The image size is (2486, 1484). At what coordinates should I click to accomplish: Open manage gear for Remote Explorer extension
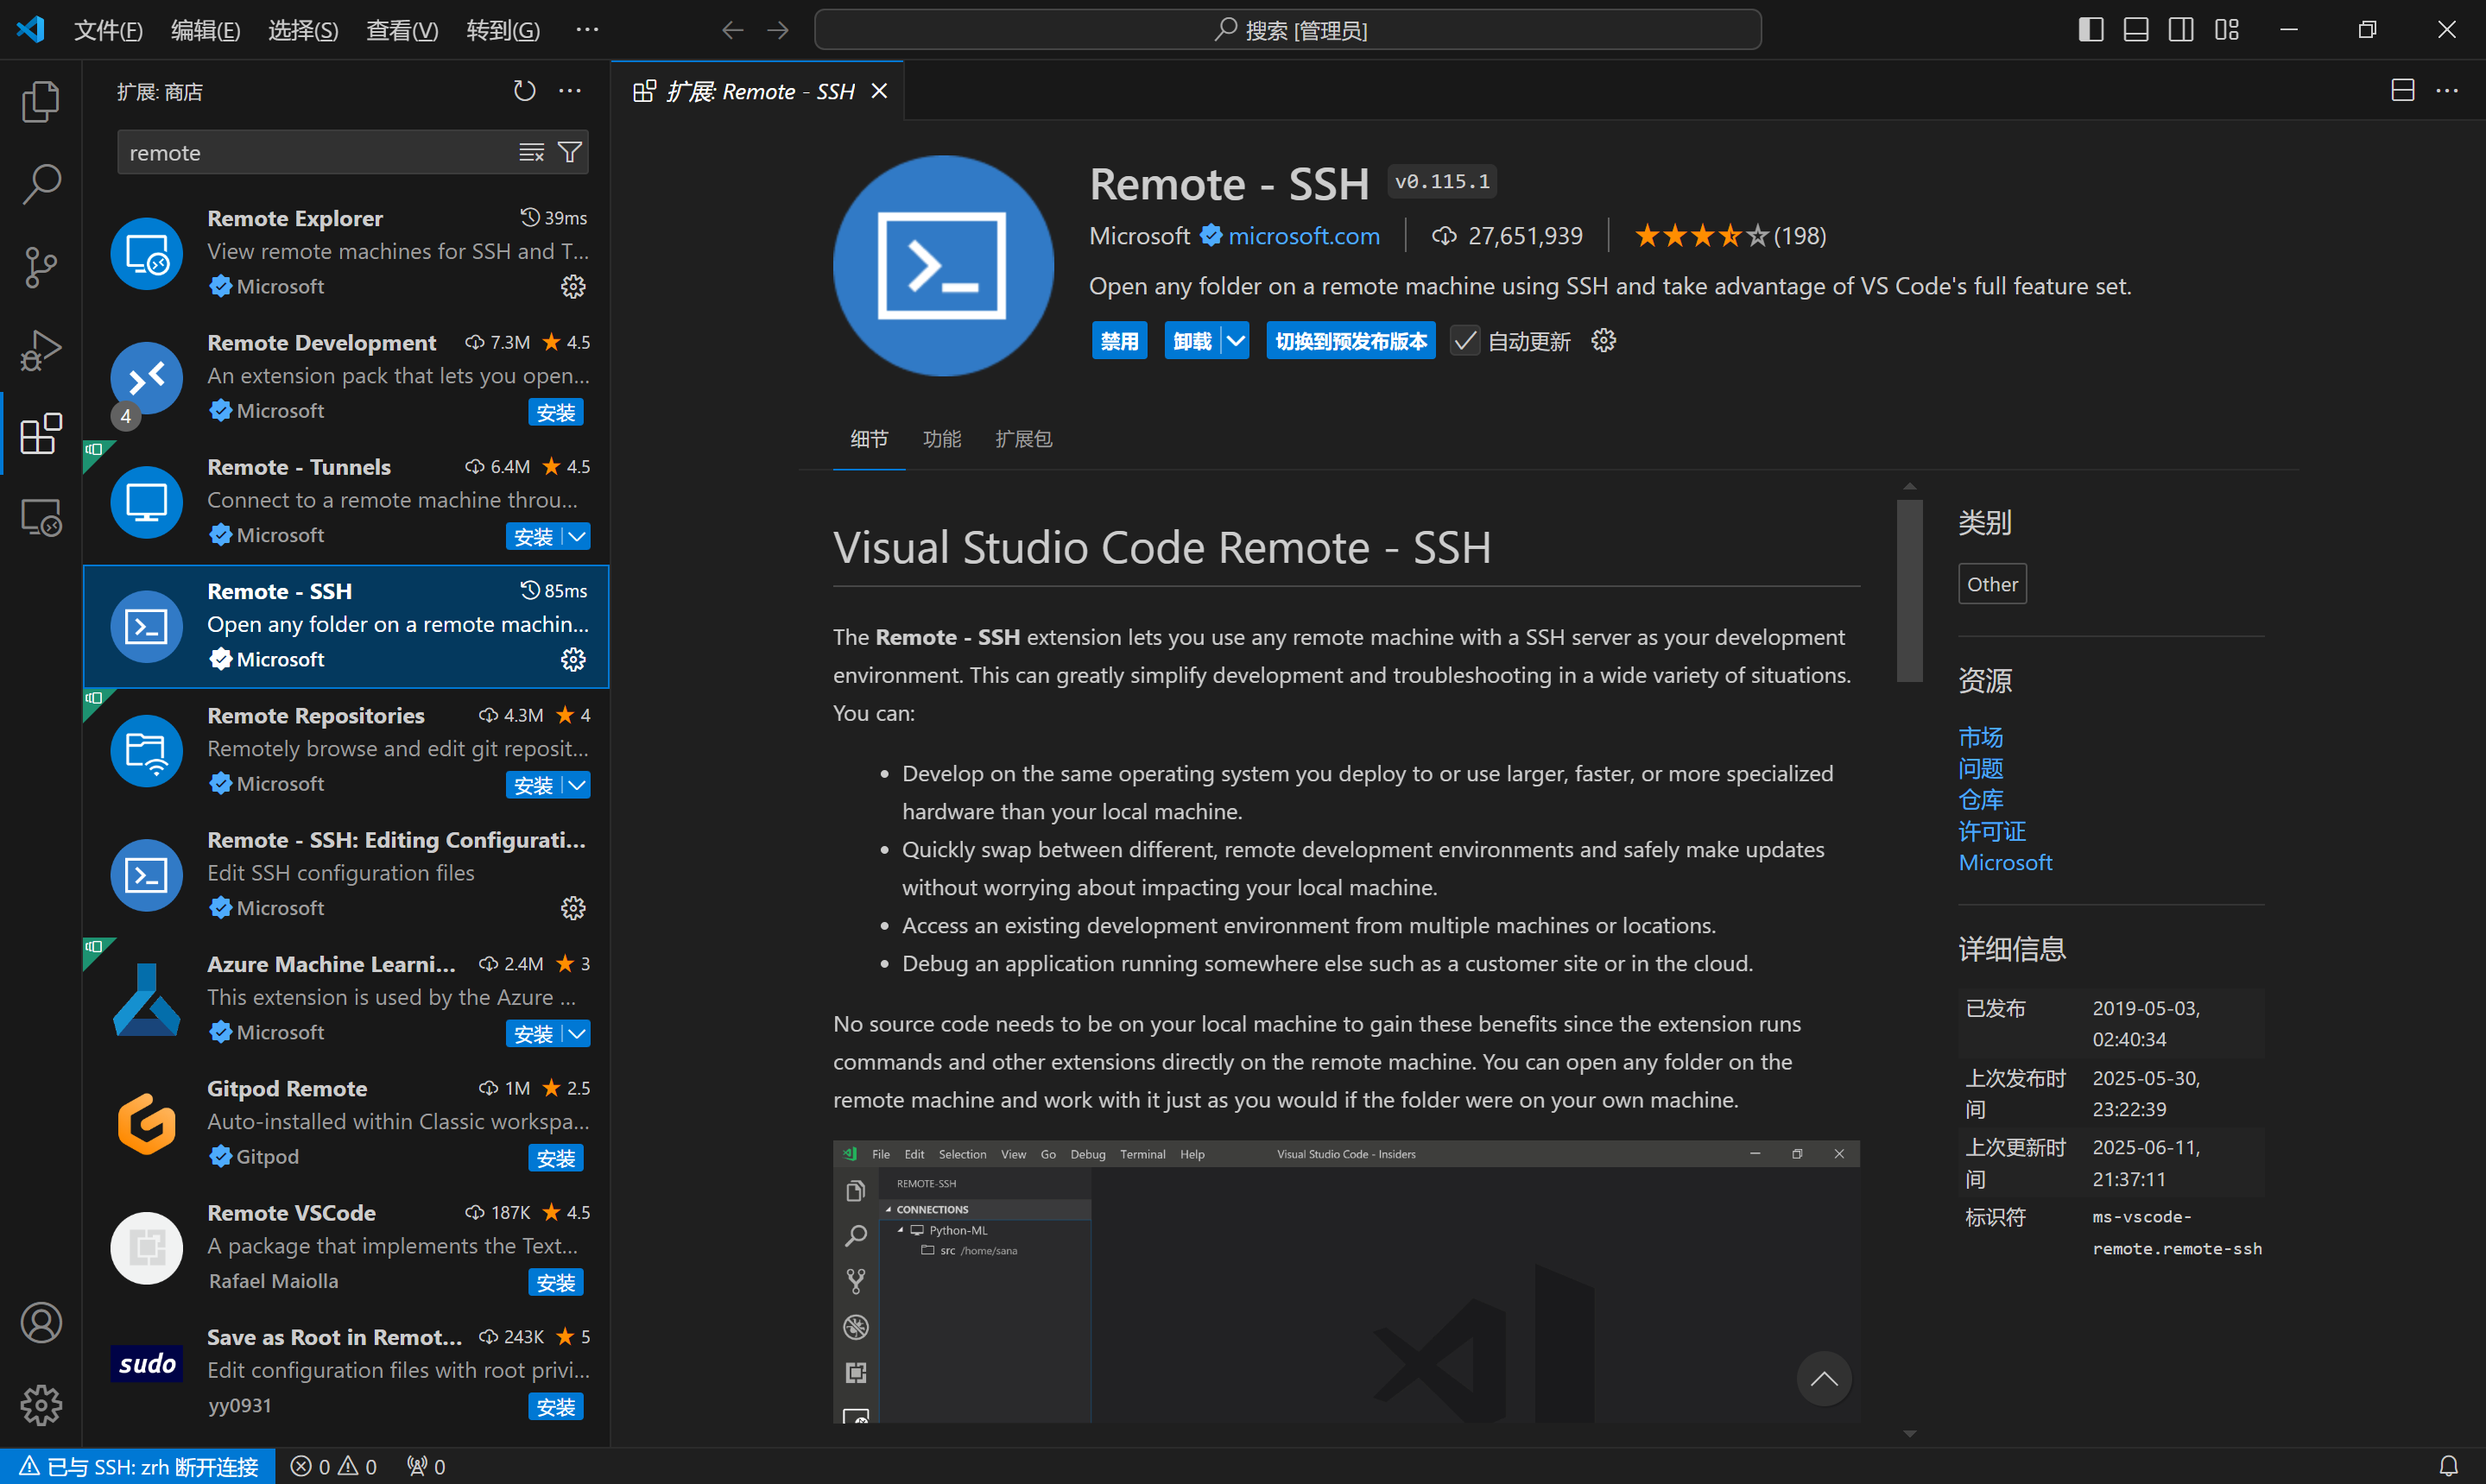click(573, 287)
